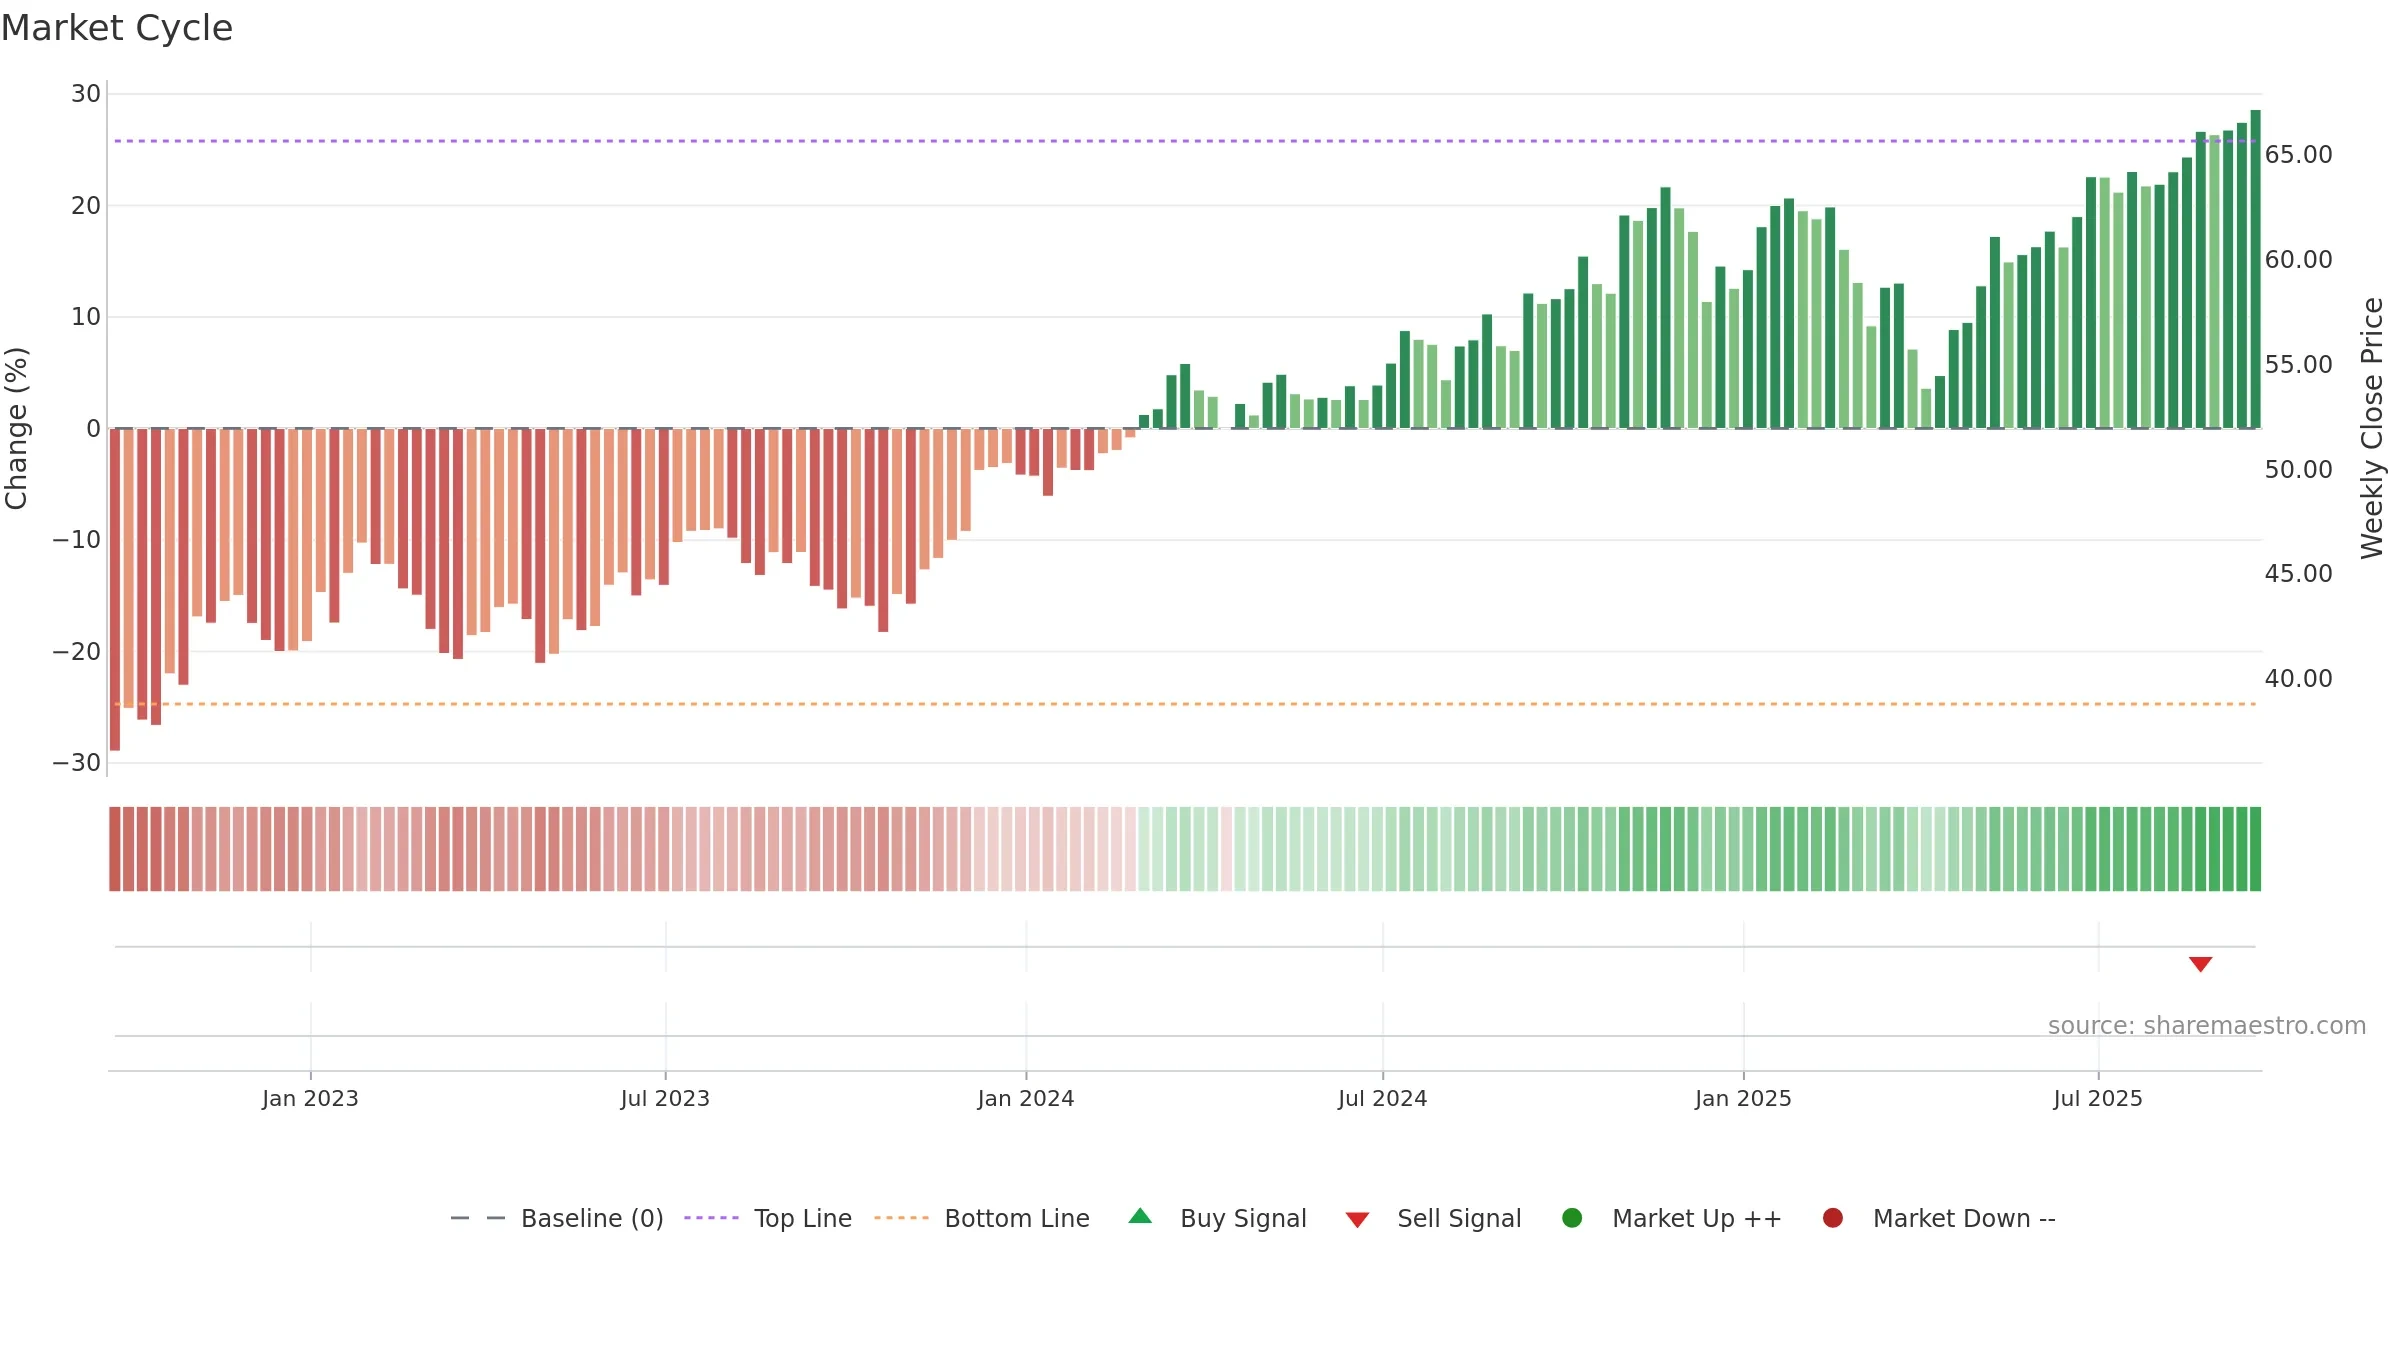Click the tallest green bar at far right
Viewport: 2400px width, 1350px height.
pos(2255,269)
